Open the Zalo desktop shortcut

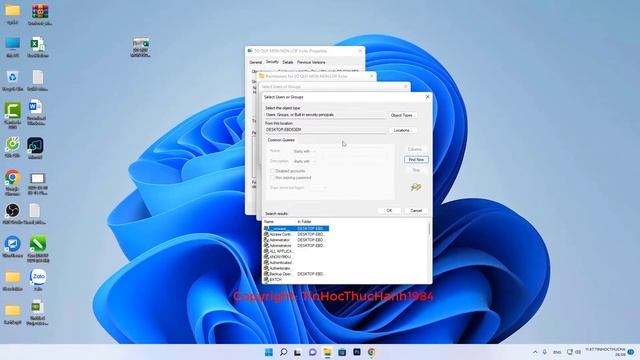(38, 280)
